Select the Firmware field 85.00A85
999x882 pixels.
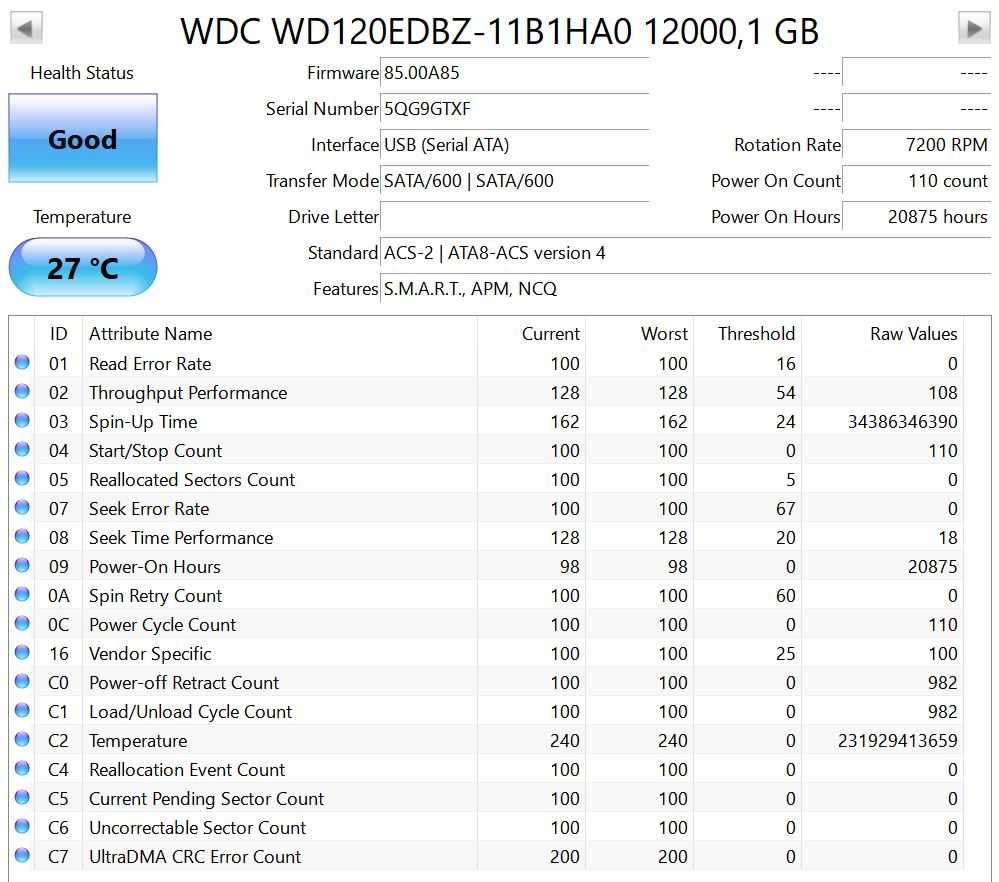(515, 73)
